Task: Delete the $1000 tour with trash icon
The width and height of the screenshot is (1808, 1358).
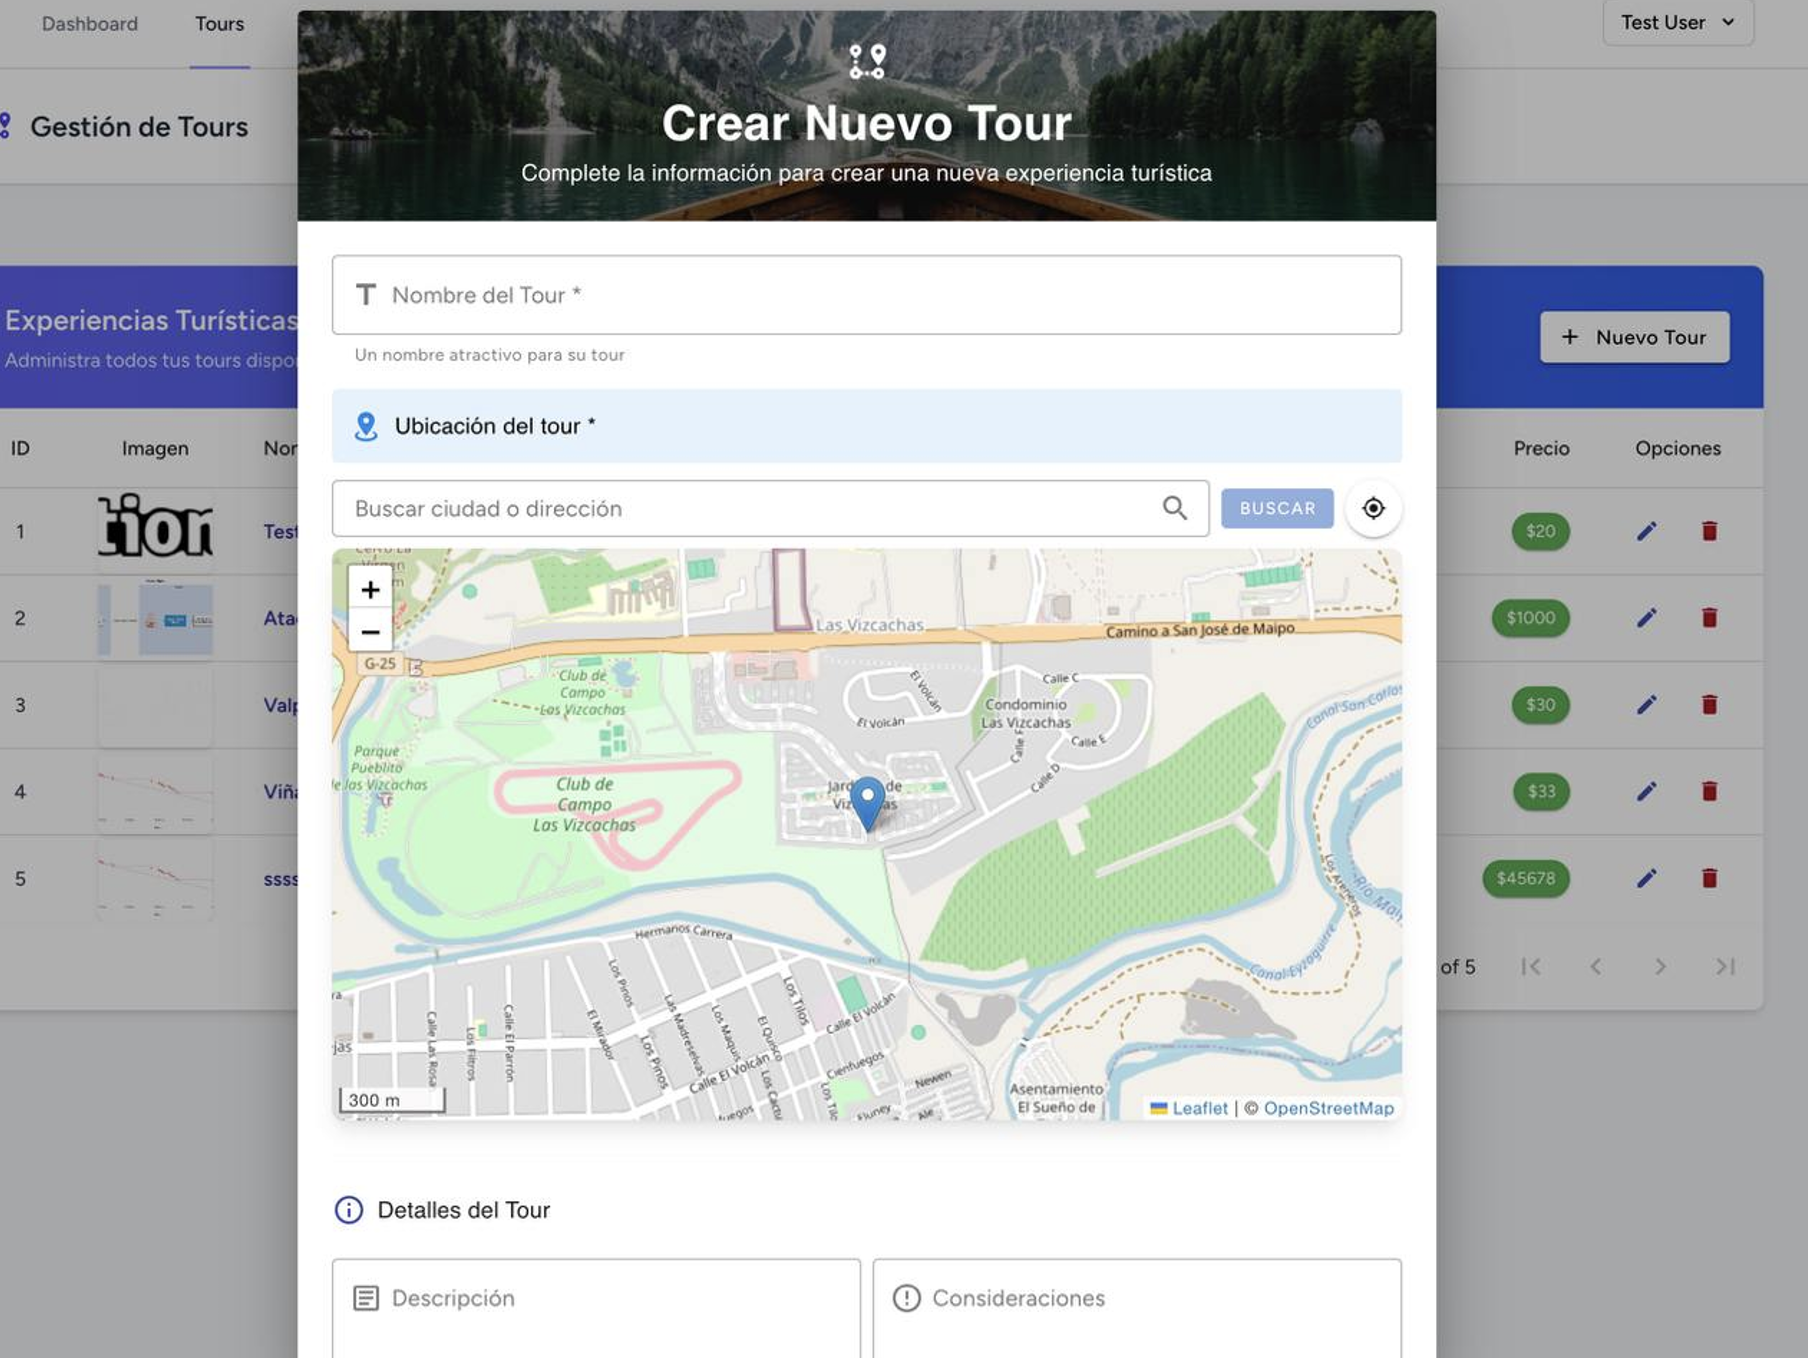Action: click(x=1709, y=618)
